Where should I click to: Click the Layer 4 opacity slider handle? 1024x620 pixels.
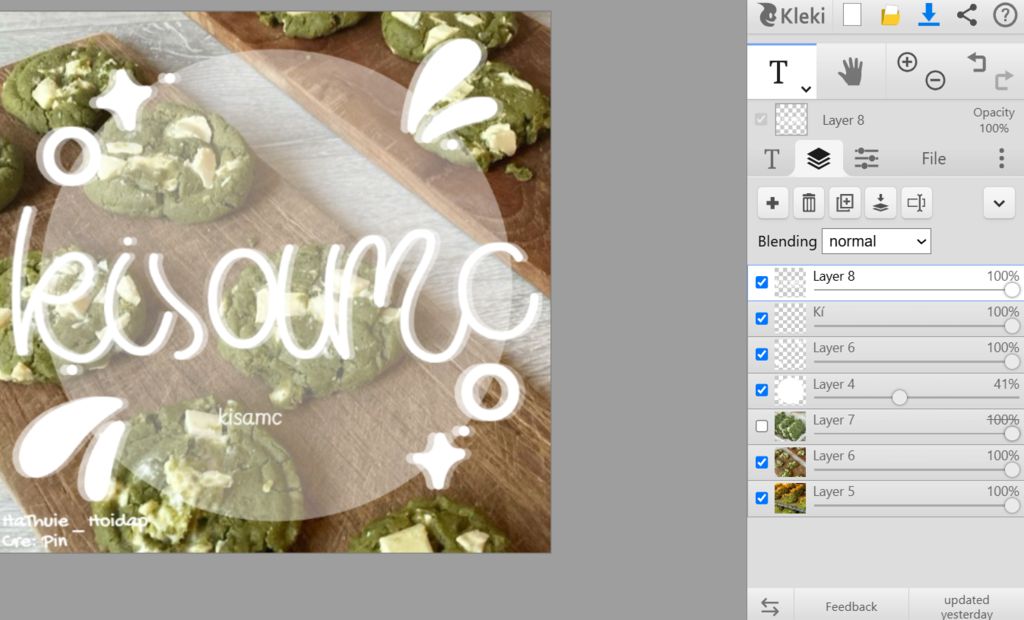coord(899,398)
